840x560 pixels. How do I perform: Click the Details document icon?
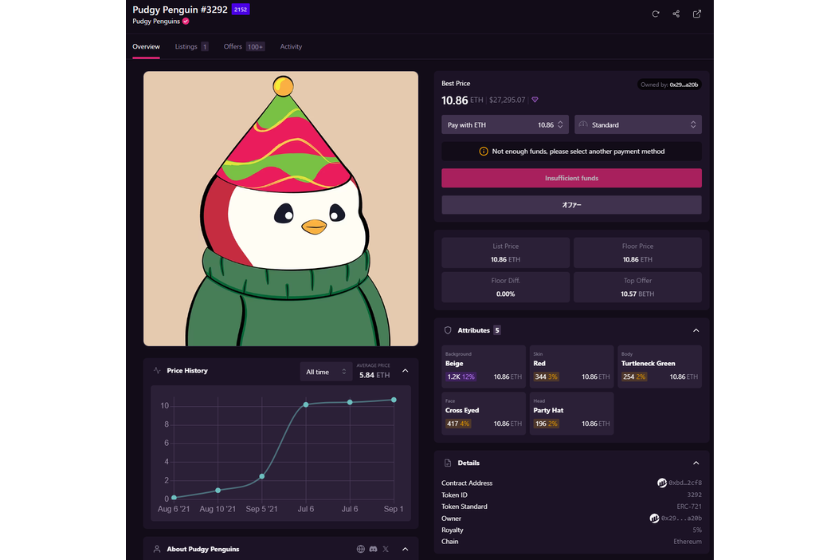[448, 463]
